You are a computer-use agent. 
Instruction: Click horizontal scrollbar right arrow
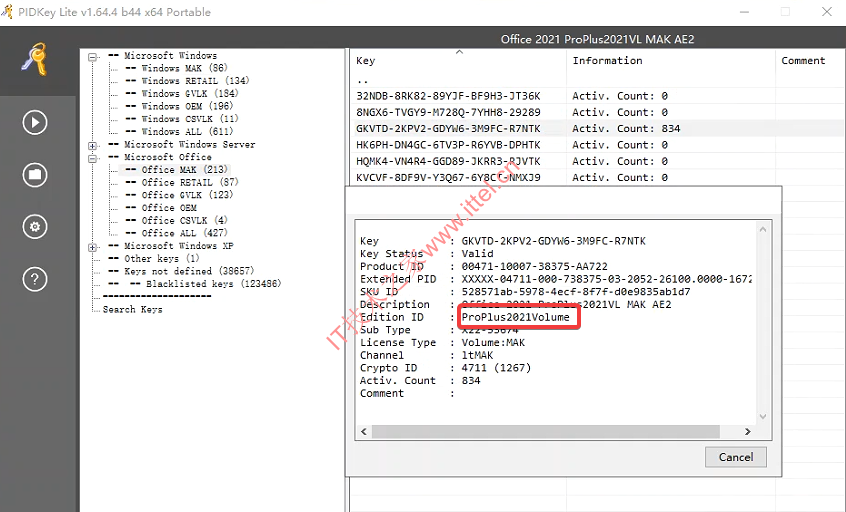point(748,432)
